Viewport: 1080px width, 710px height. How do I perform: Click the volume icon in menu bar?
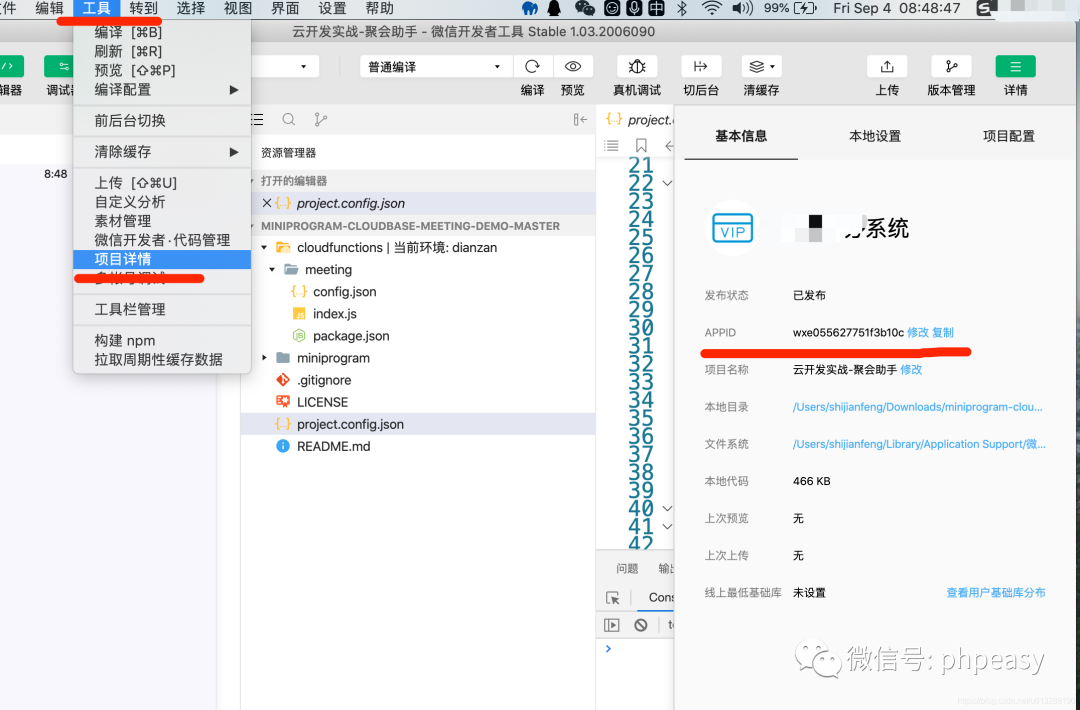coord(742,8)
